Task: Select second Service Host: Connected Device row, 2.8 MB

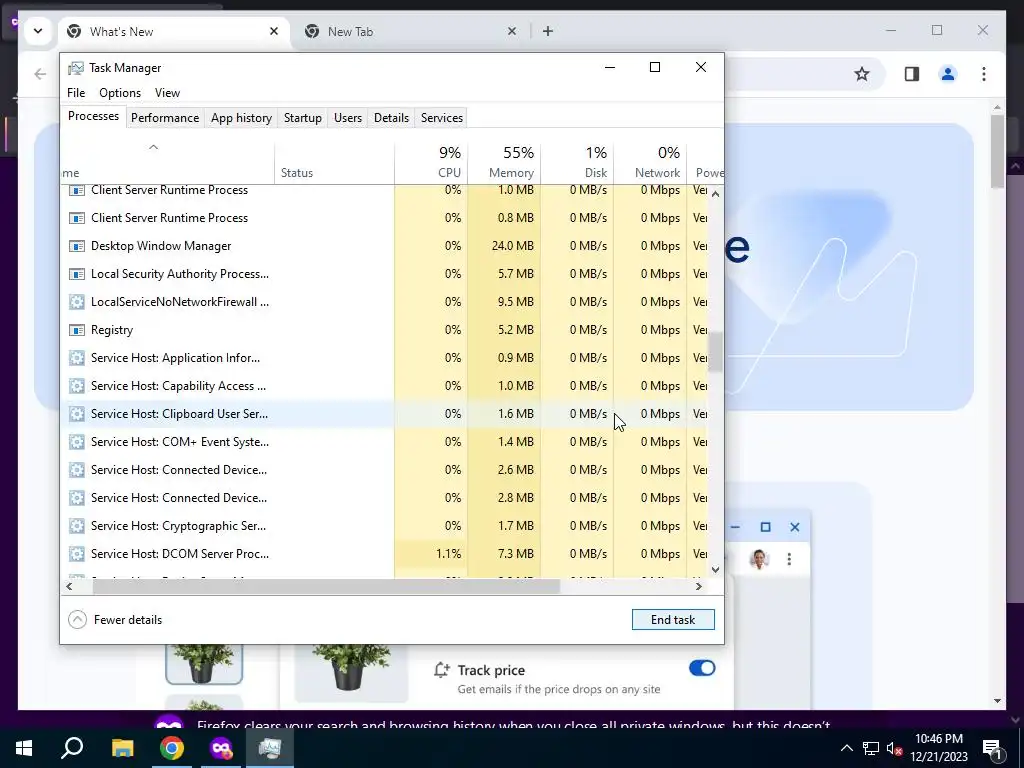Action: (384, 498)
